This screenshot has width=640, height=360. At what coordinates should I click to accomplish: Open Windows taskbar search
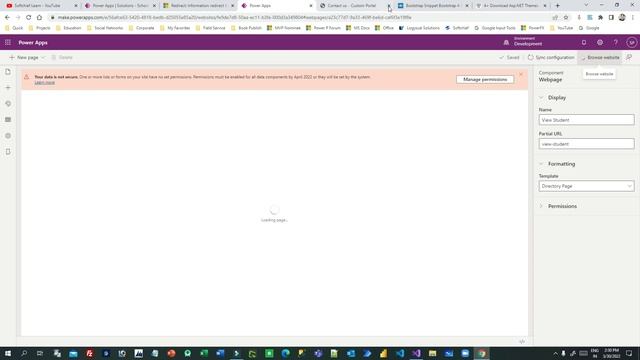(24, 353)
